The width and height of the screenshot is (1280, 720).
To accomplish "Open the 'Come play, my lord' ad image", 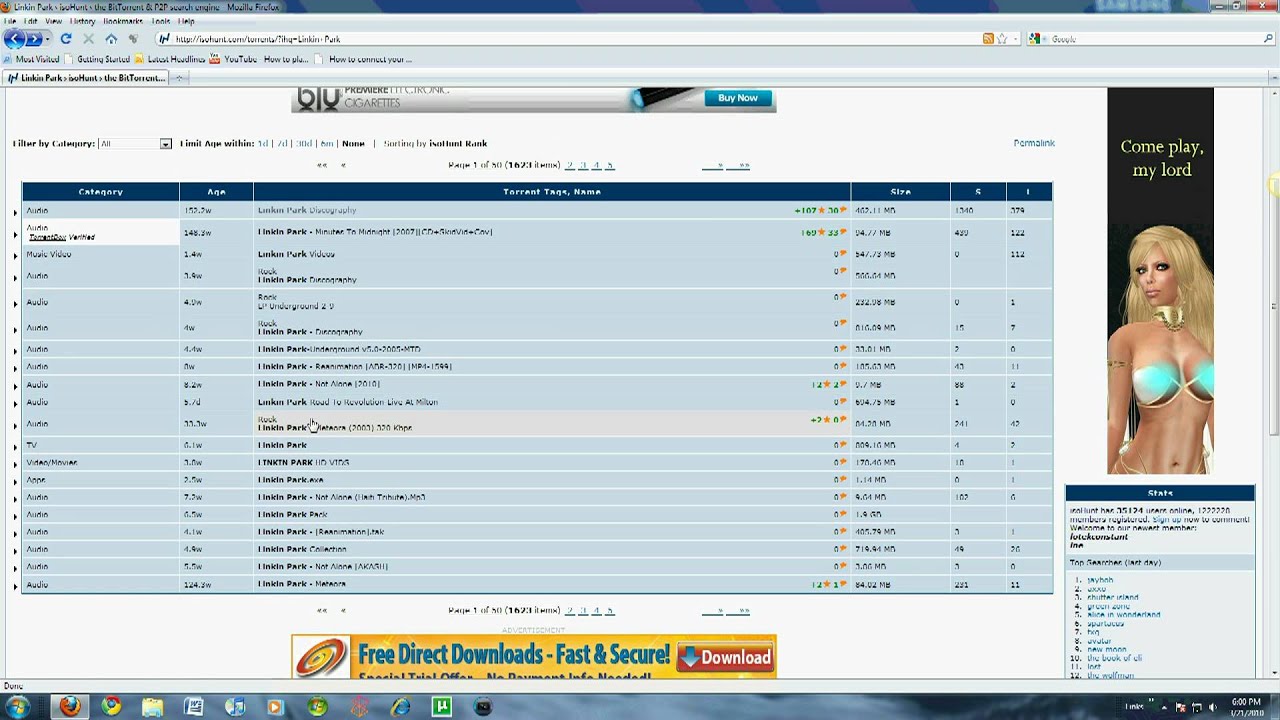I will [1160, 281].
